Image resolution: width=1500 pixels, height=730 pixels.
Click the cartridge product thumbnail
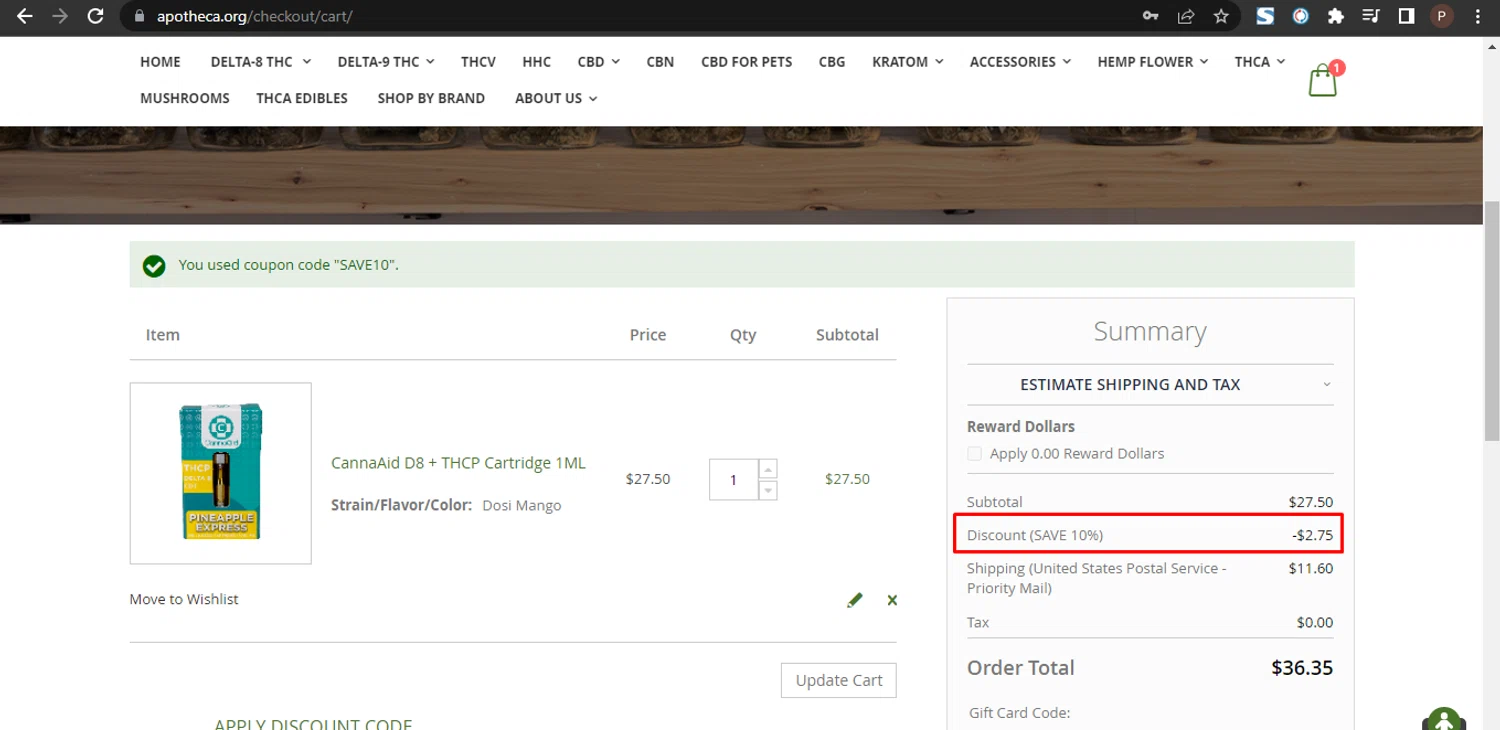pyautogui.click(x=221, y=473)
